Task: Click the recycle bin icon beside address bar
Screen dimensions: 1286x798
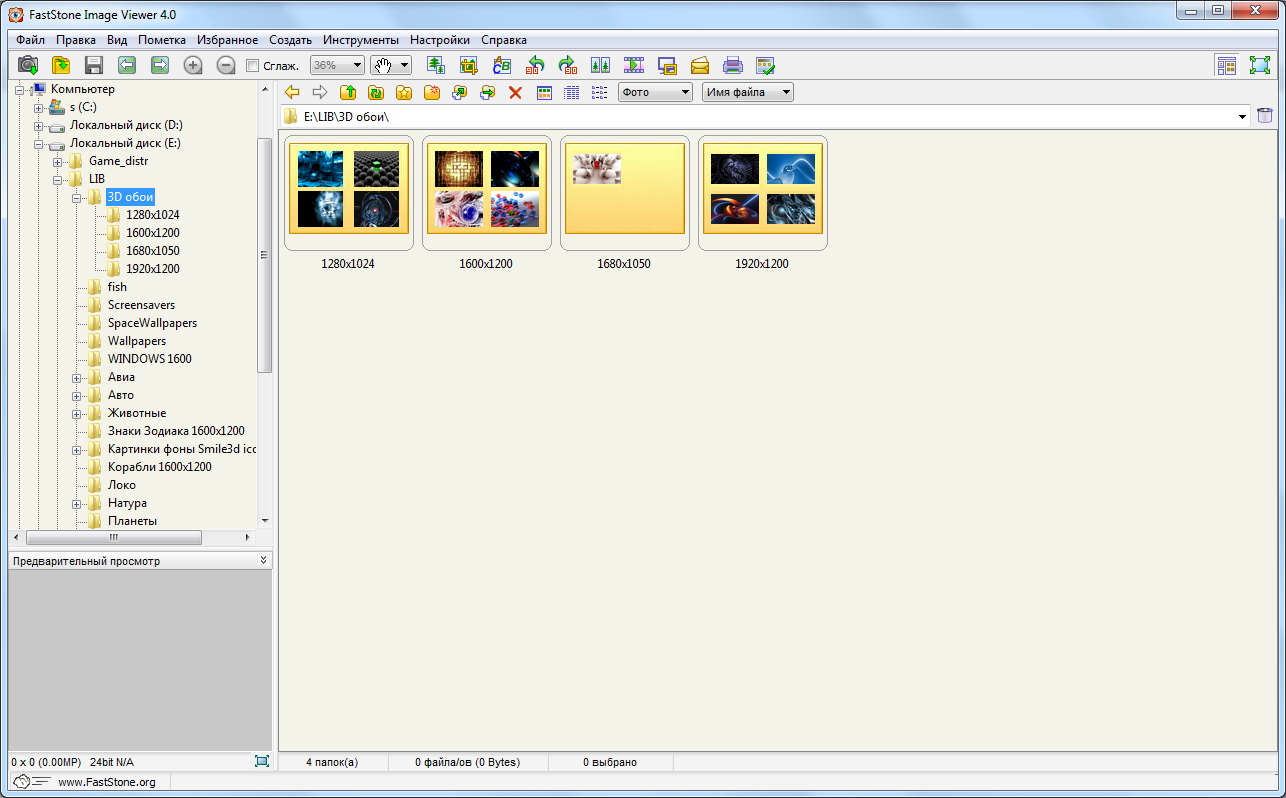Action: point(1265,116)
